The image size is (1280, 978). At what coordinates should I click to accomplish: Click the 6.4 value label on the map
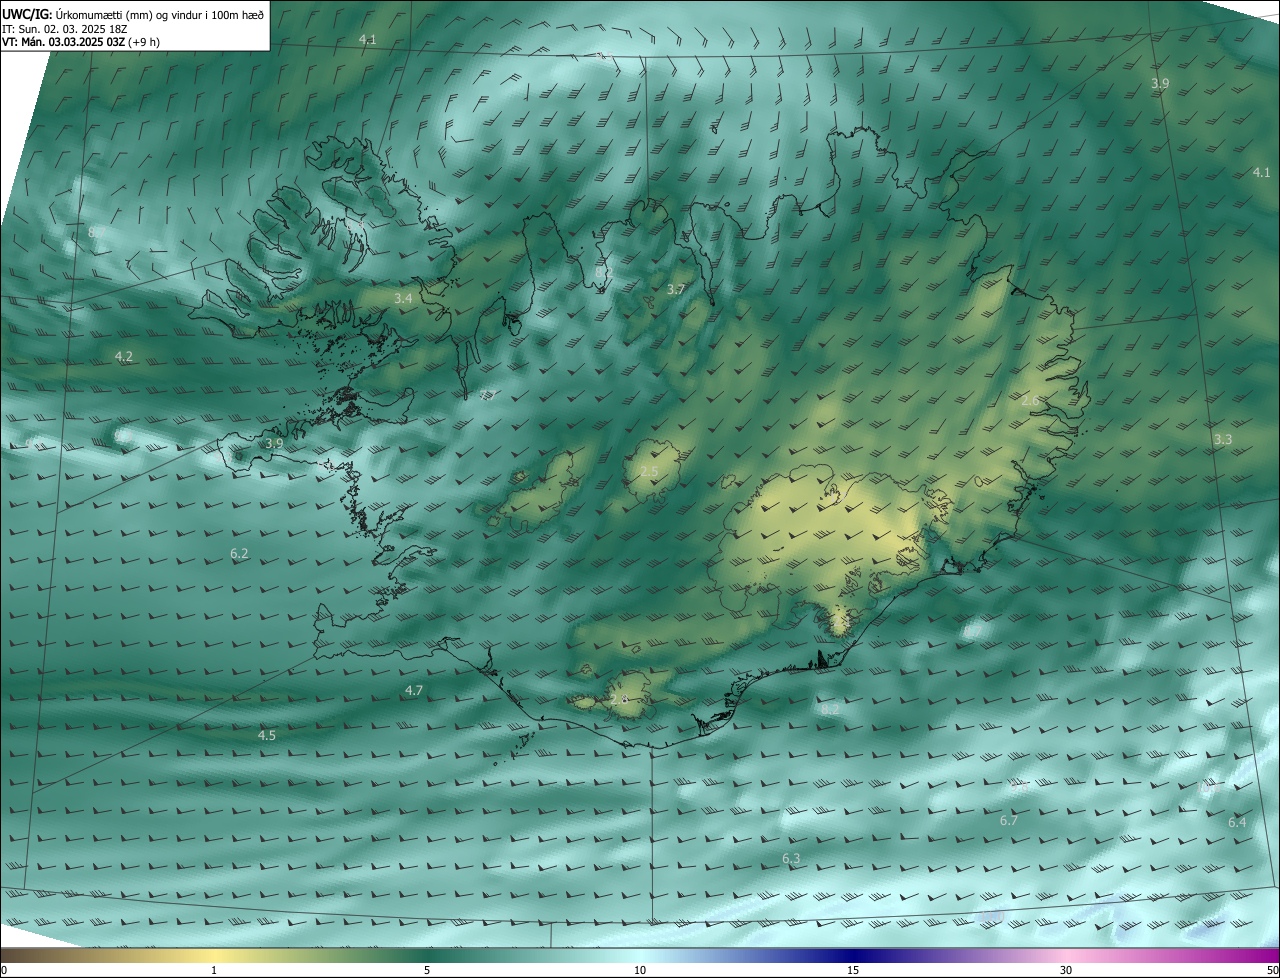[x=1238, y=822]
